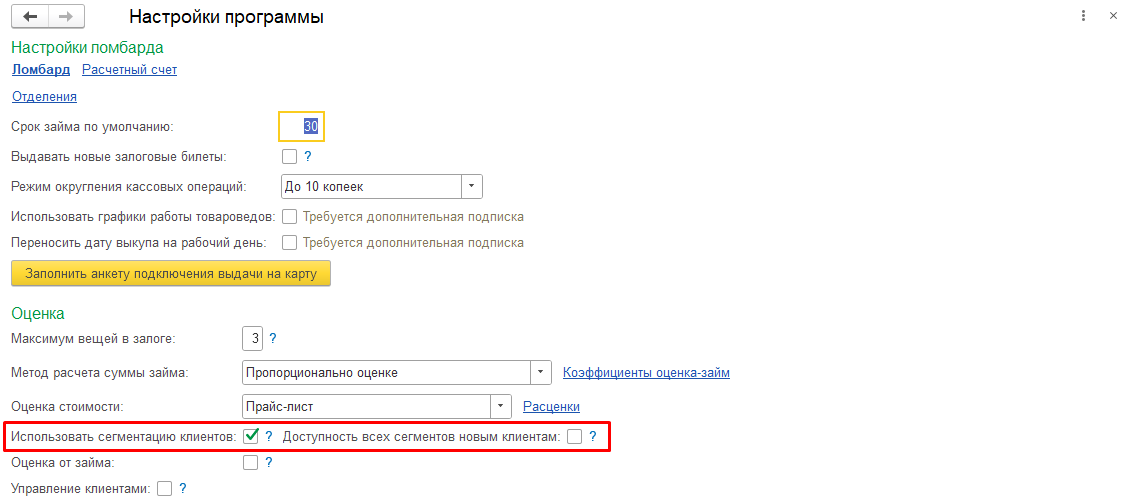Check the Управление клиентами checkbox
1126x503 pixels.
pos(164,489)
